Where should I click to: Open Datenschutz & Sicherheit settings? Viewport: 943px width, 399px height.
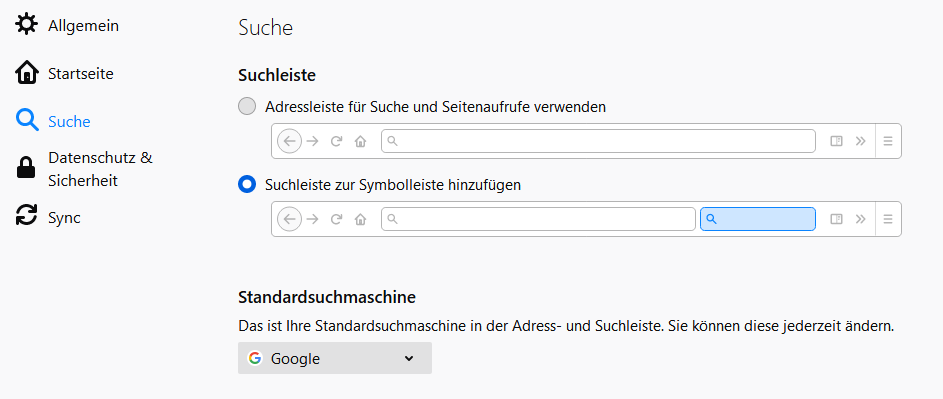pos(84,169)
